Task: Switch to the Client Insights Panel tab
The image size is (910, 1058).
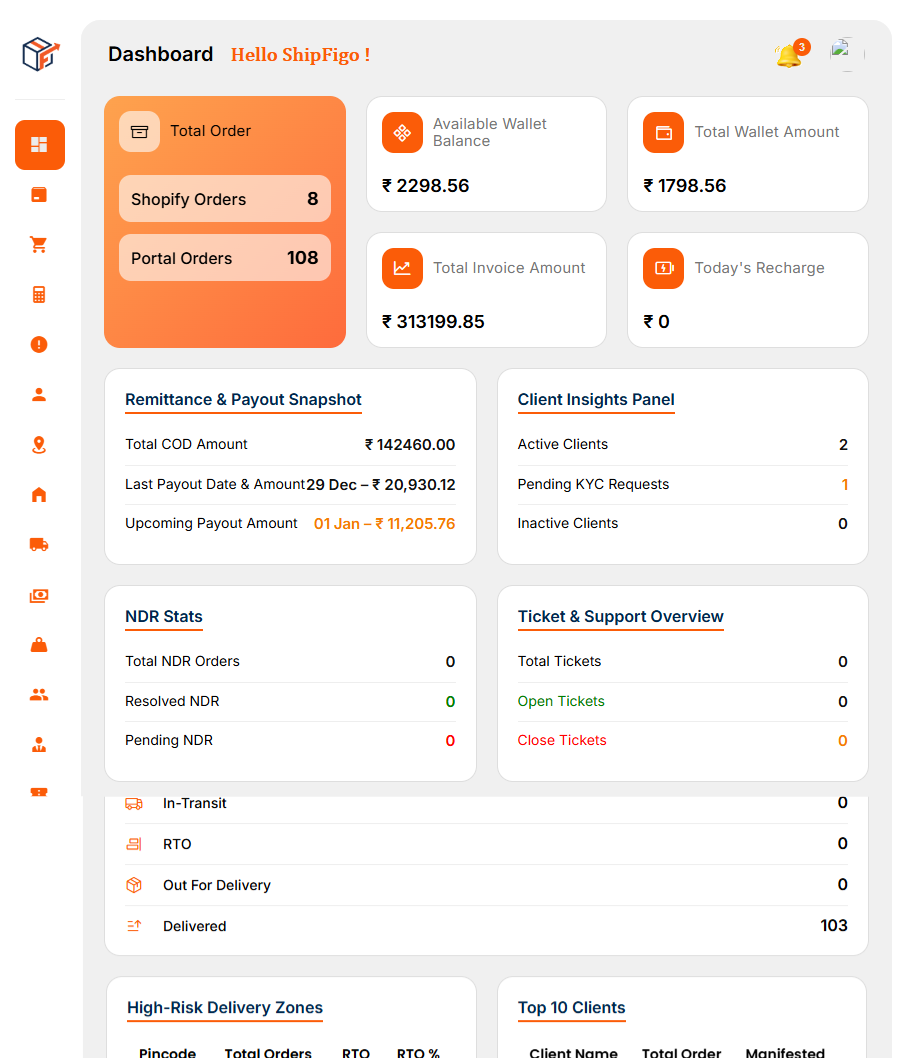Action: coord(596,400)
